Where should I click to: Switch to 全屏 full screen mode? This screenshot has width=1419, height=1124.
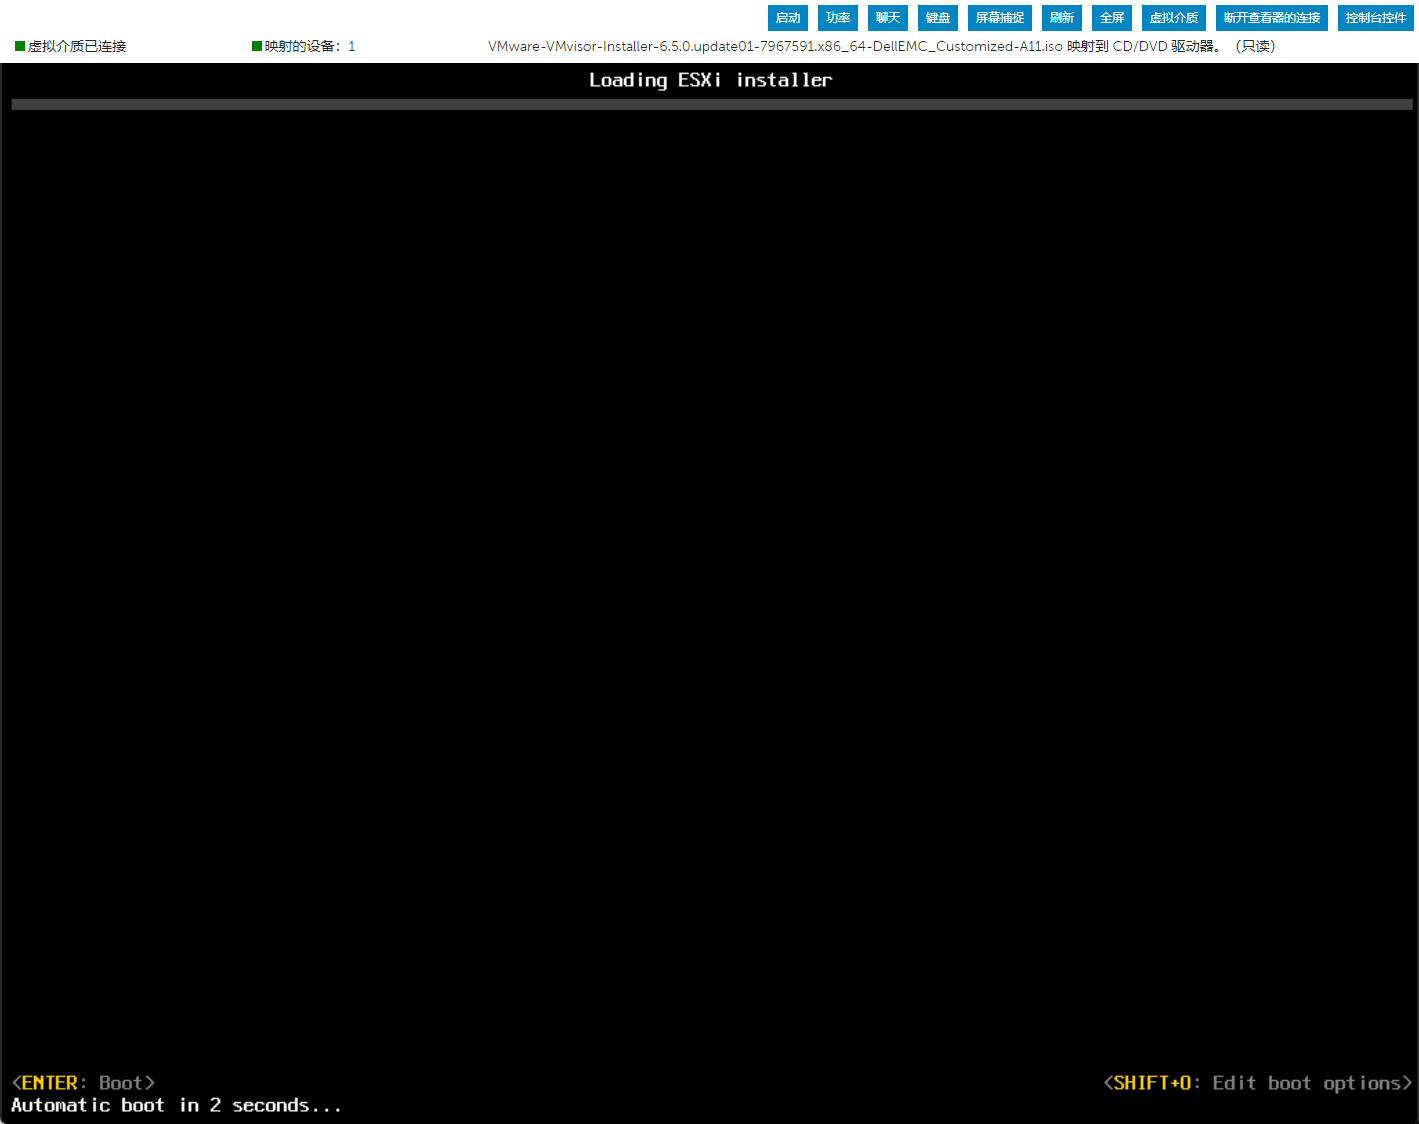tap(1111, 18)
